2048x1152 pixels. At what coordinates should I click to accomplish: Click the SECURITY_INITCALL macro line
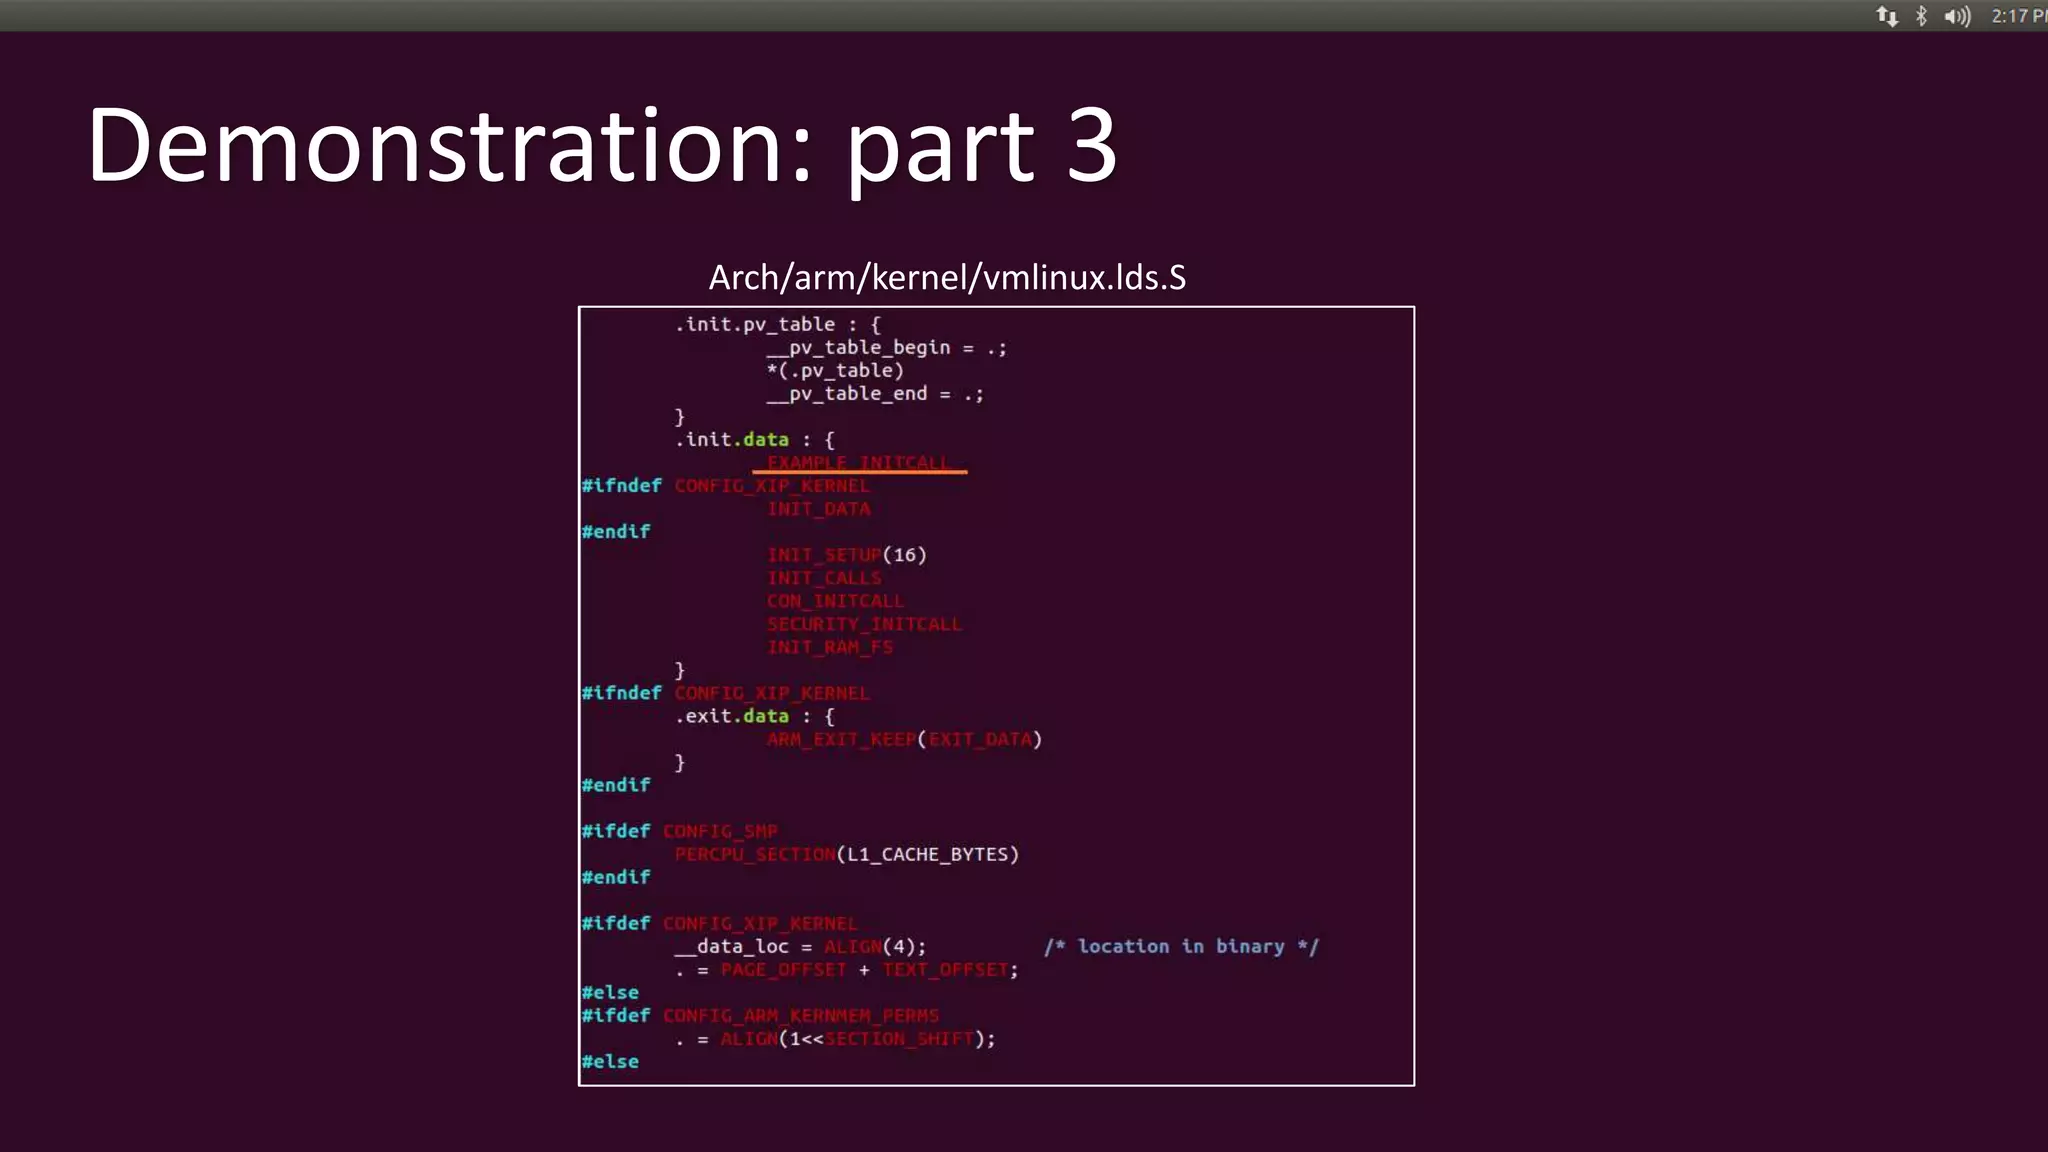[x=865, y=624]
